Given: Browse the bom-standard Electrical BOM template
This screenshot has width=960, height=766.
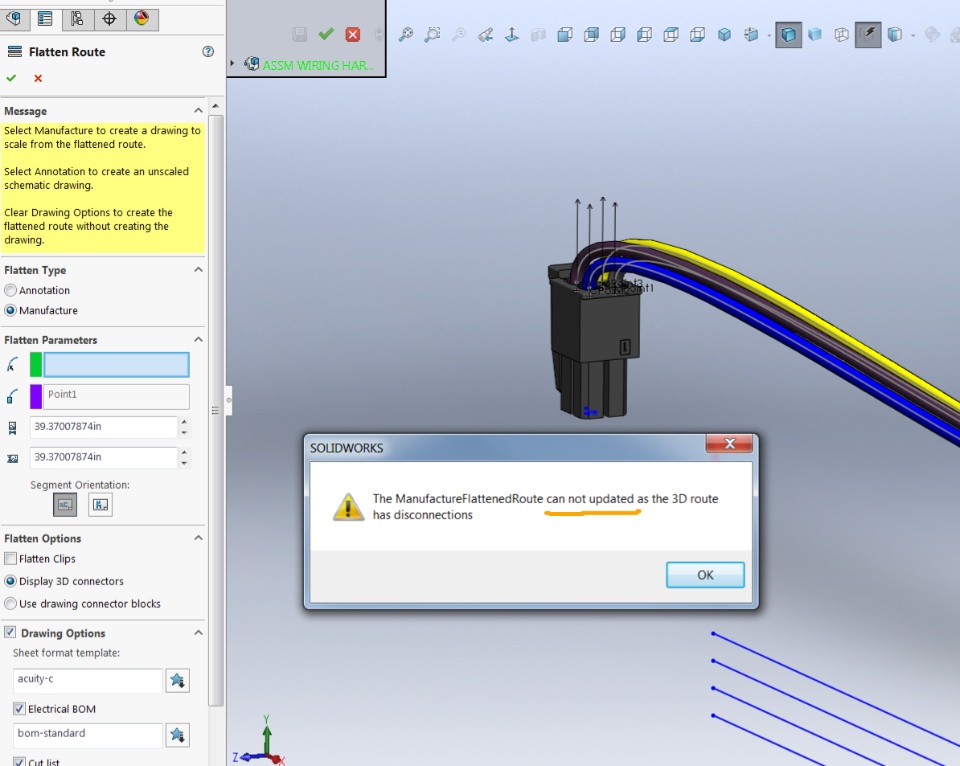Looking at the screenshot, I should click(178, 735).
